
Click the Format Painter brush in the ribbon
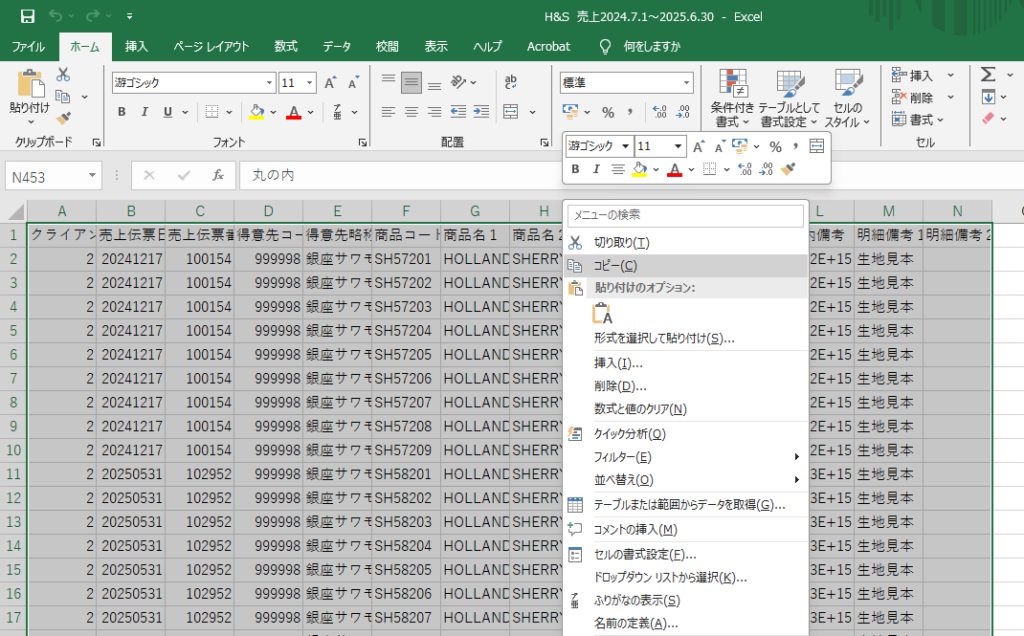[63, 119]
